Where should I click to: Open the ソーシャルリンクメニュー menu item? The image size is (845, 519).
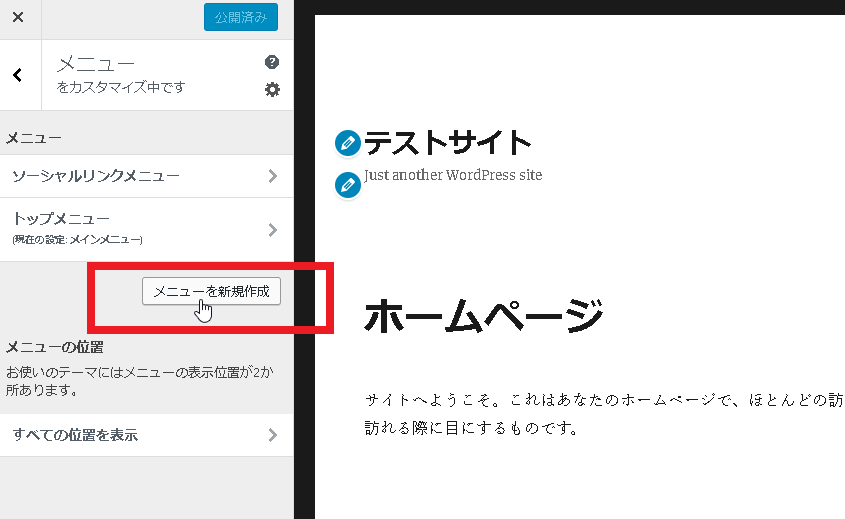point(96,176)
